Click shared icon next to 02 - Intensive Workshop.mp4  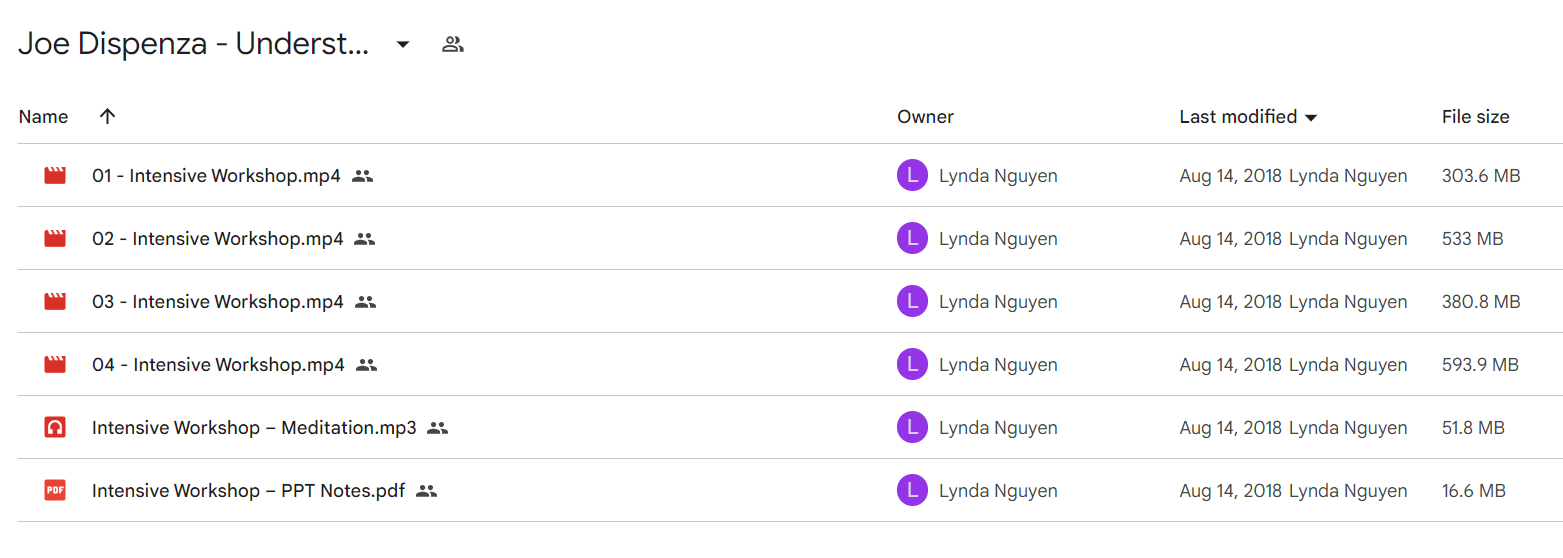[x=365, y=239]
